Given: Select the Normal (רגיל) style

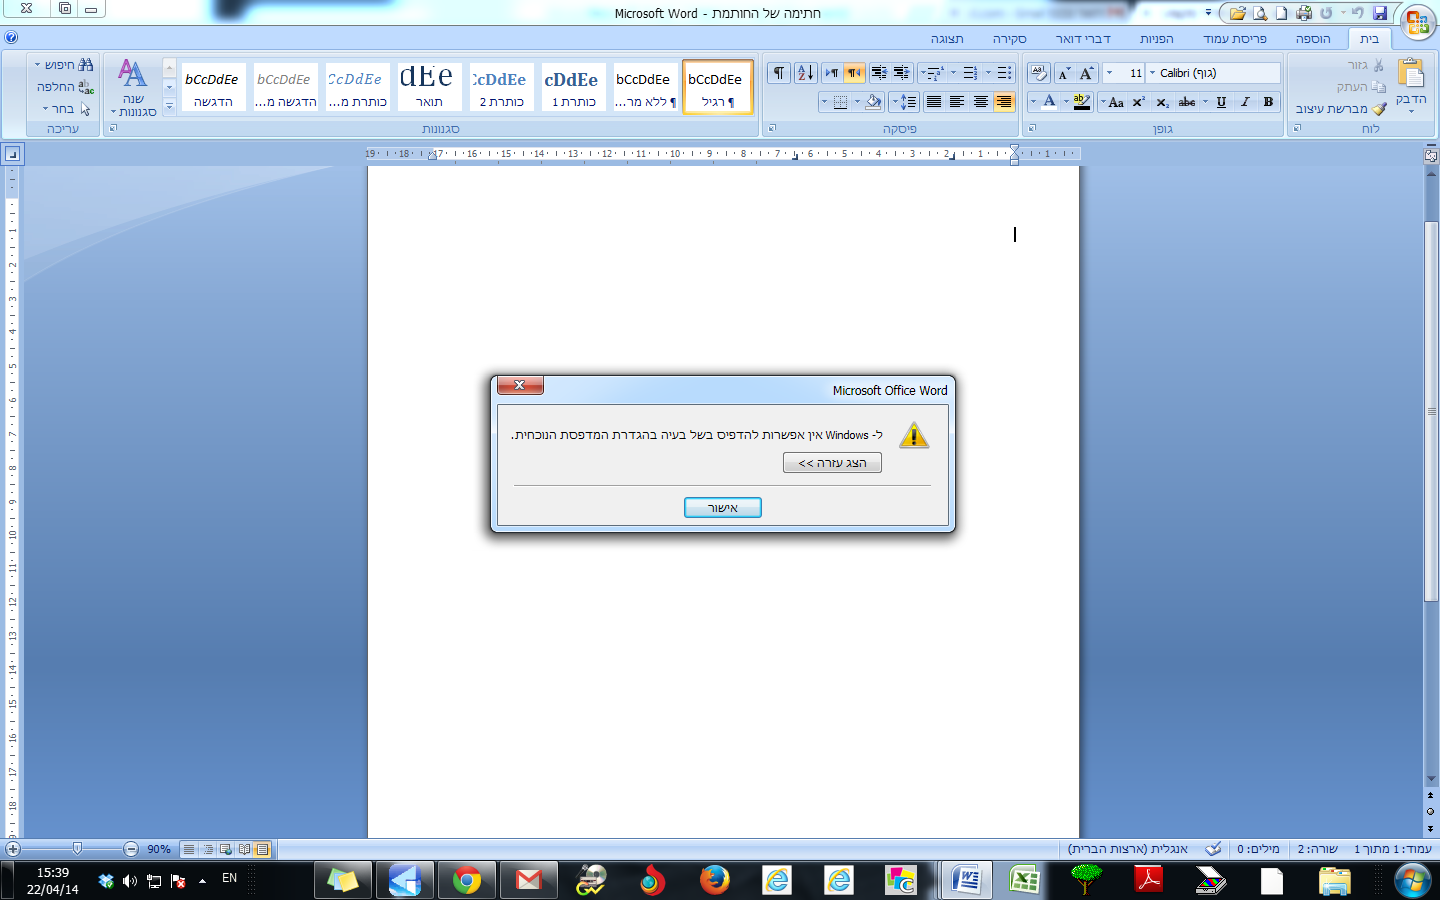Looking at the screenshot, I should click(x=717, y=87).
